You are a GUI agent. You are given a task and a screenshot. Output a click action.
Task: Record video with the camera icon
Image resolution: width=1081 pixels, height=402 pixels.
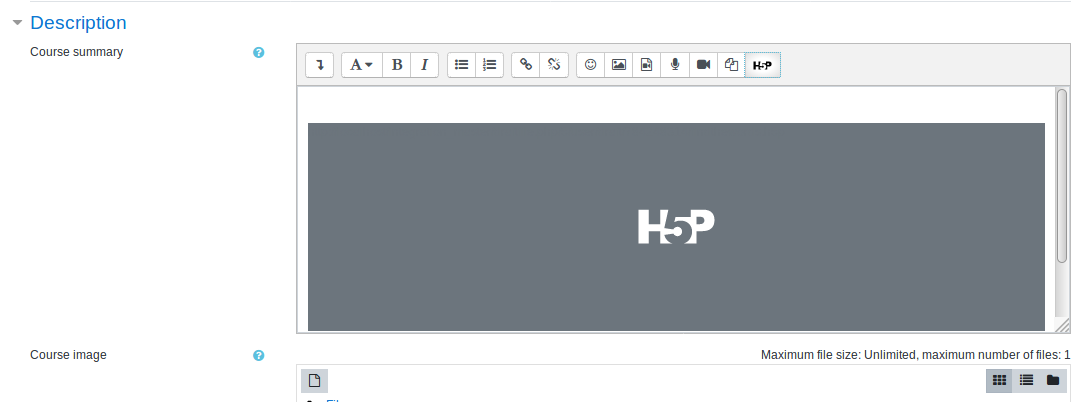coord(703,65)
